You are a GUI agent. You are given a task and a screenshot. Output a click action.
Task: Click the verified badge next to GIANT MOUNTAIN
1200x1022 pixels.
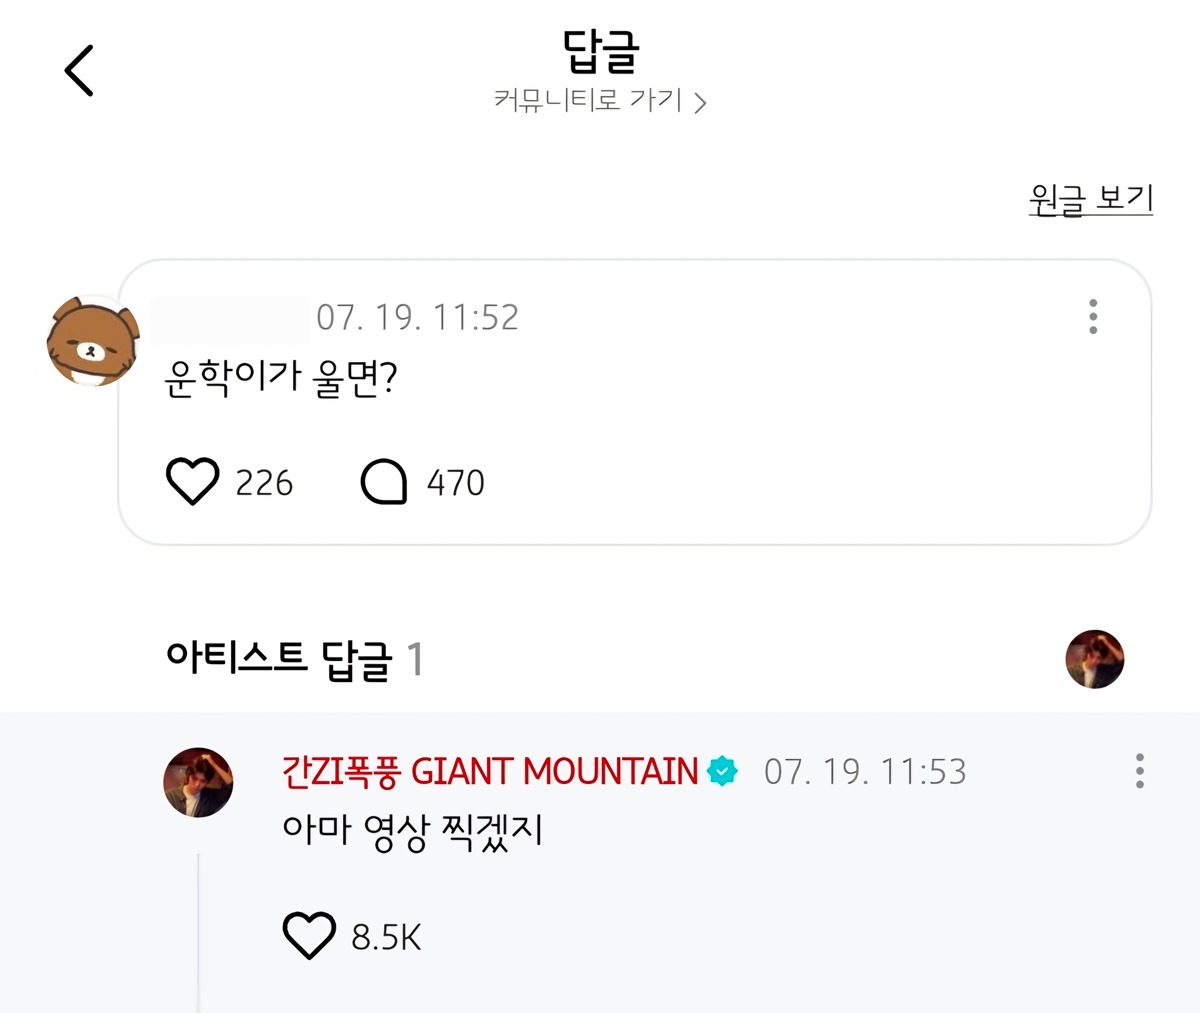(x=722, y=771)
